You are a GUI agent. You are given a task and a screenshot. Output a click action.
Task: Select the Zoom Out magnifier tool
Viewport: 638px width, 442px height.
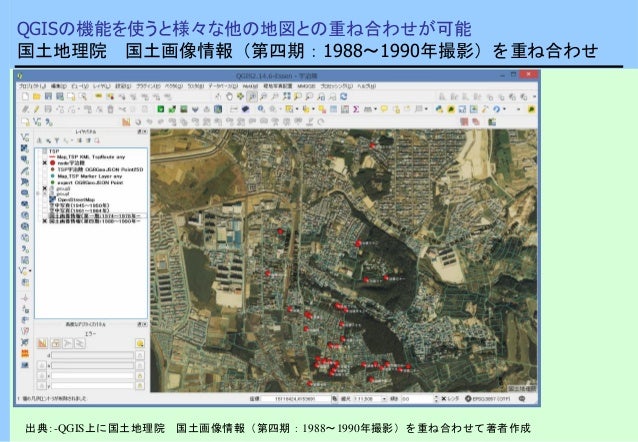point(264,96)
